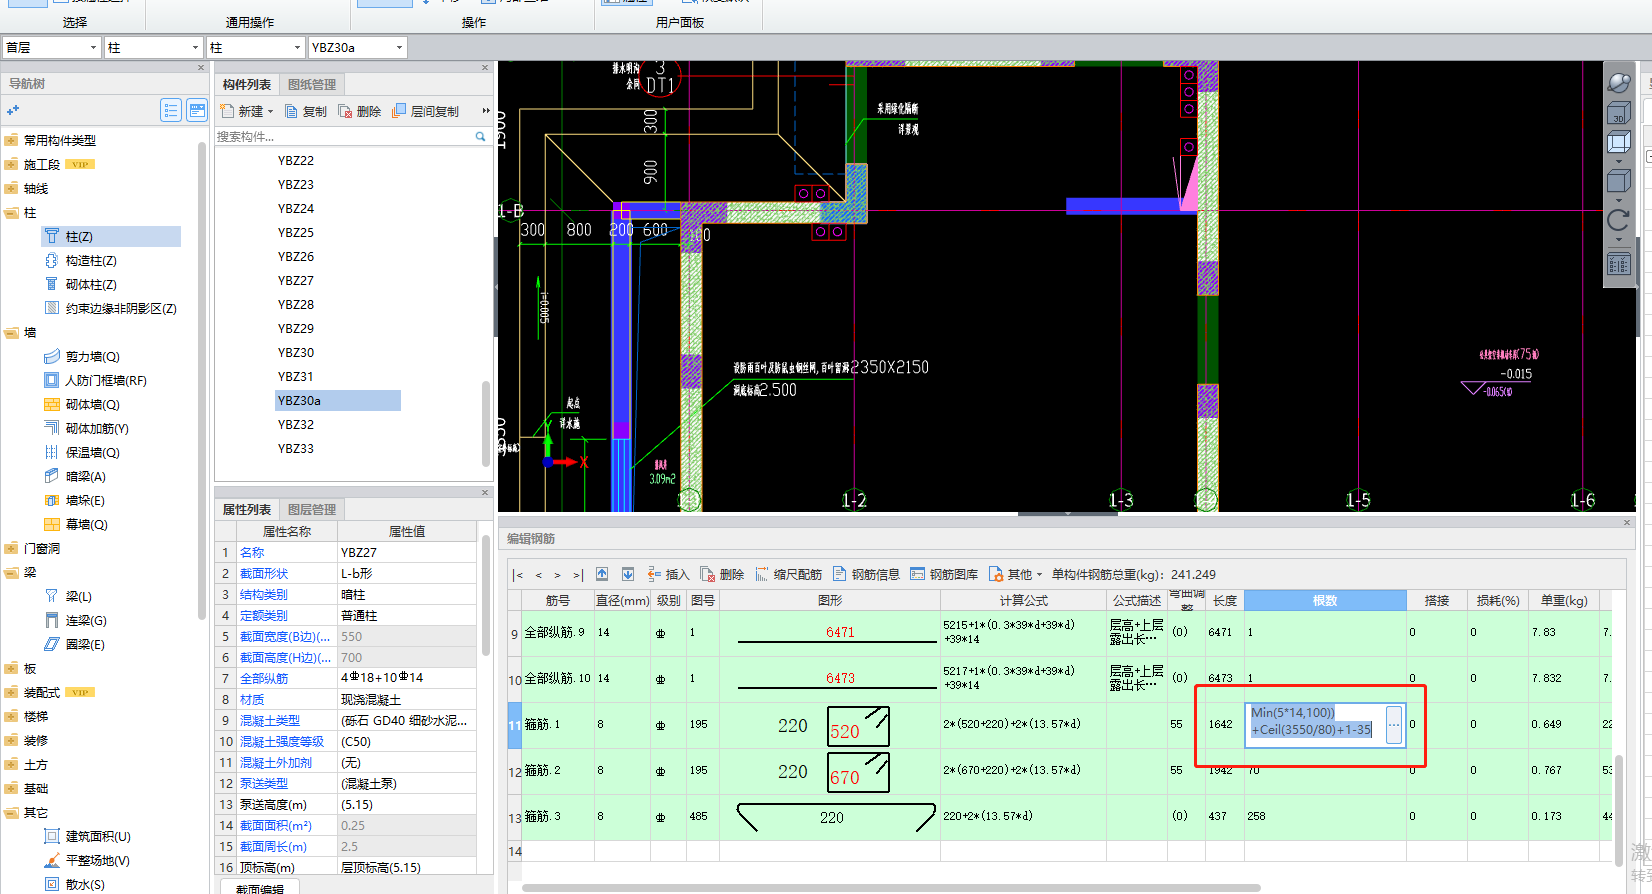Screen dimensions: 1652x894
Task: Expand the 板 folder
Action: coord(11,669)
